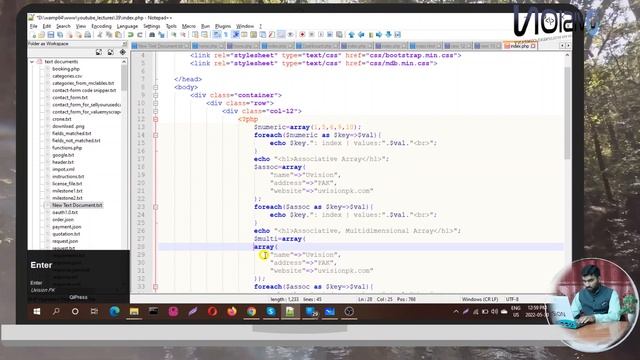Screen dimensions: 640x360
Task: Open Find with the binoculars icon
Action: 152,35
